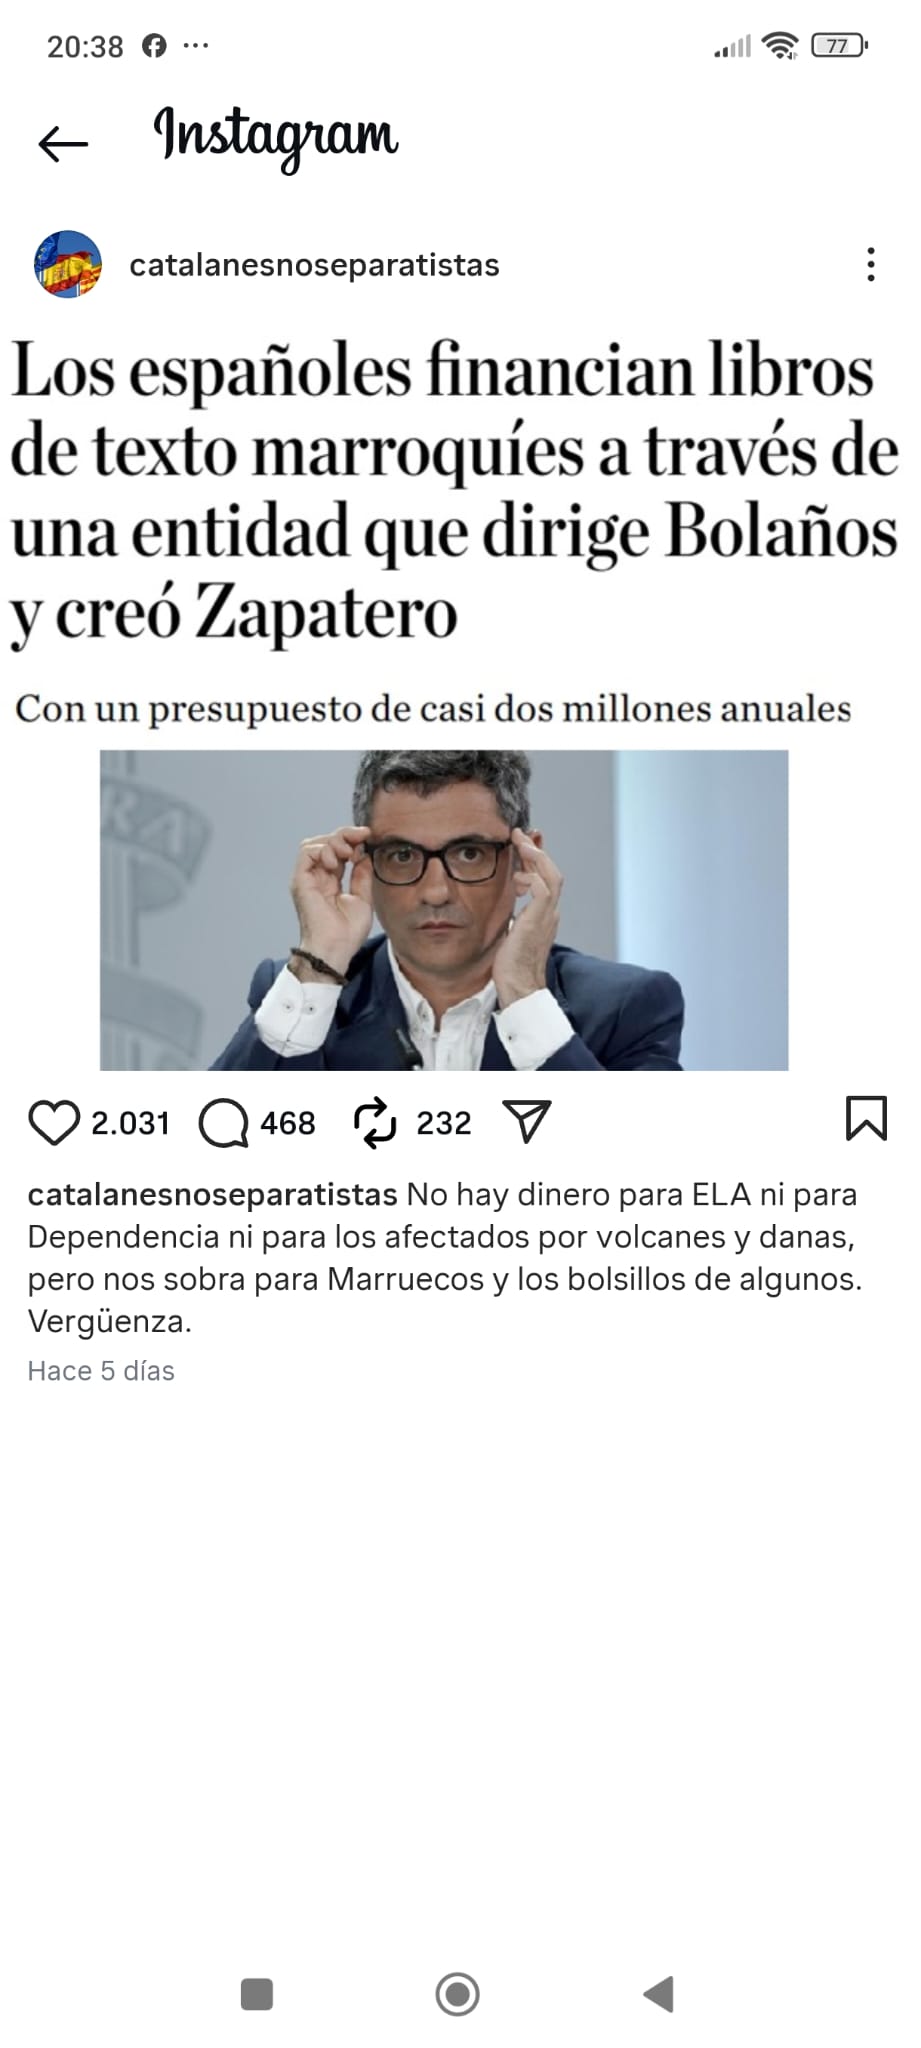Save post with bookmark icon

tap(866, 1119)
